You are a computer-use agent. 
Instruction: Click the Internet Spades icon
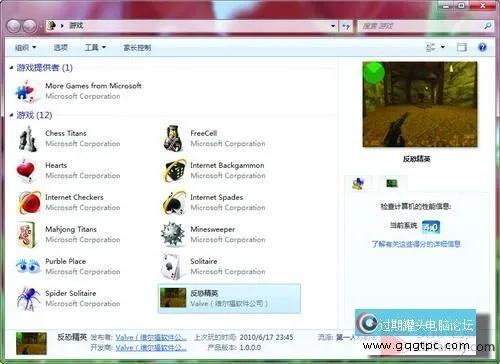point(174,202)
